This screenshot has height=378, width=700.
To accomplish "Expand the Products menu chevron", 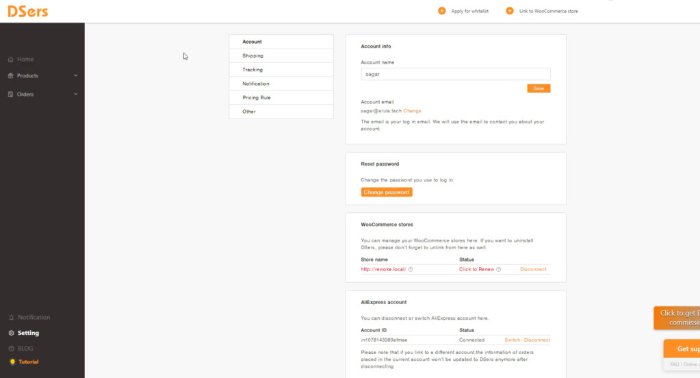I will 75,76.
